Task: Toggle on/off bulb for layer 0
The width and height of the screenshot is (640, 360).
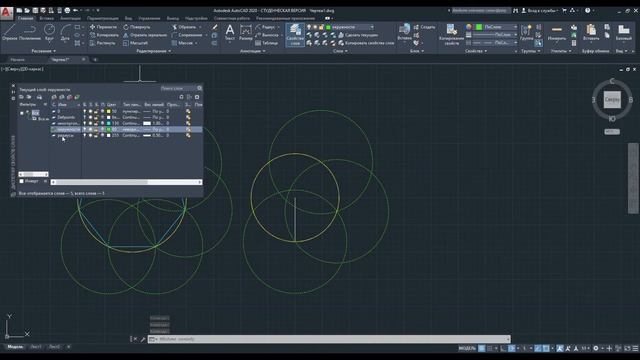Action: pyautogui.click(x=85, y=111)
